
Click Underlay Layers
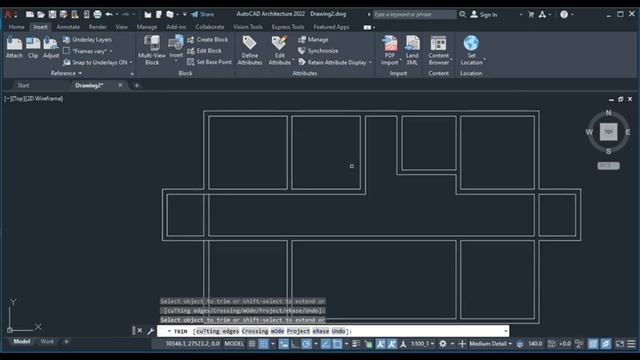[x=87, y=40]
